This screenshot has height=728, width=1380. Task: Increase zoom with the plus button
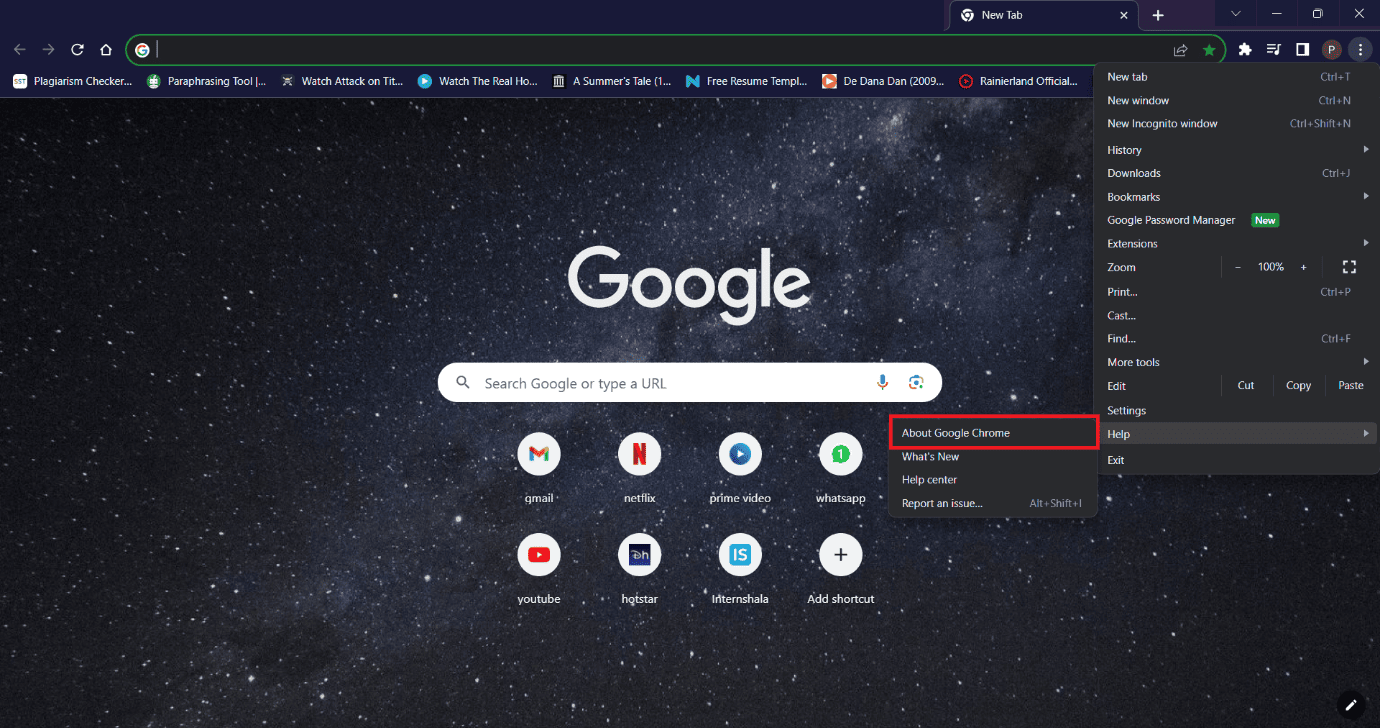pos(1303,267)
